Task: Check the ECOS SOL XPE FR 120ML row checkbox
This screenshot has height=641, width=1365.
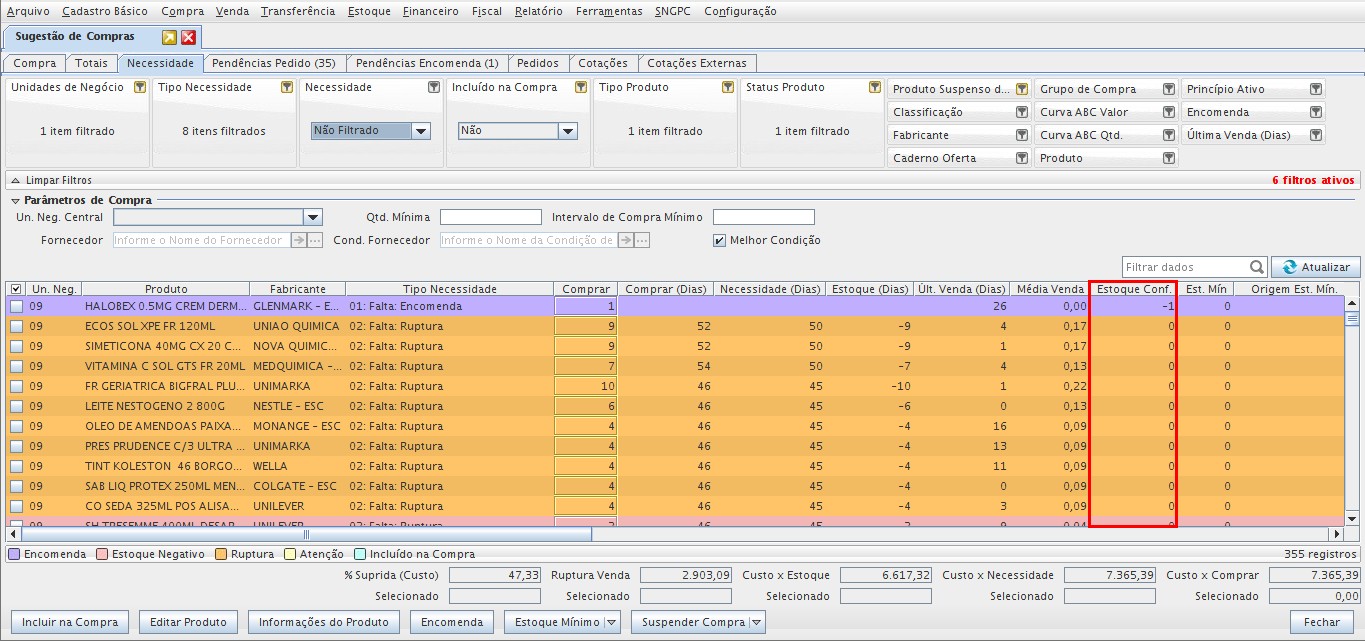Action: (x=16, y=326)
